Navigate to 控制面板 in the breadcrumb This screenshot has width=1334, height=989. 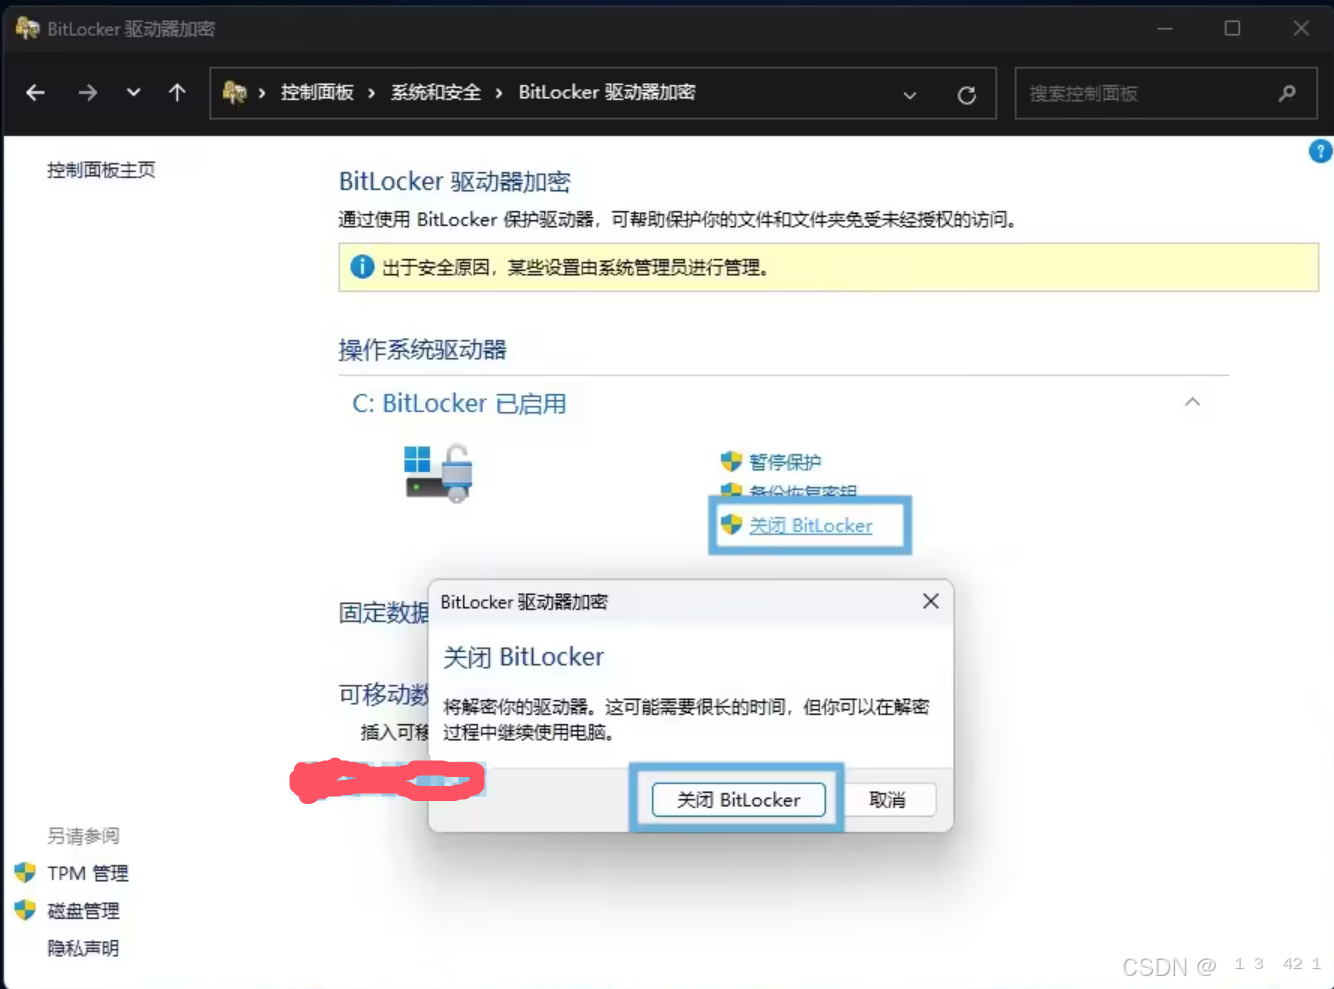click(317, 91)
